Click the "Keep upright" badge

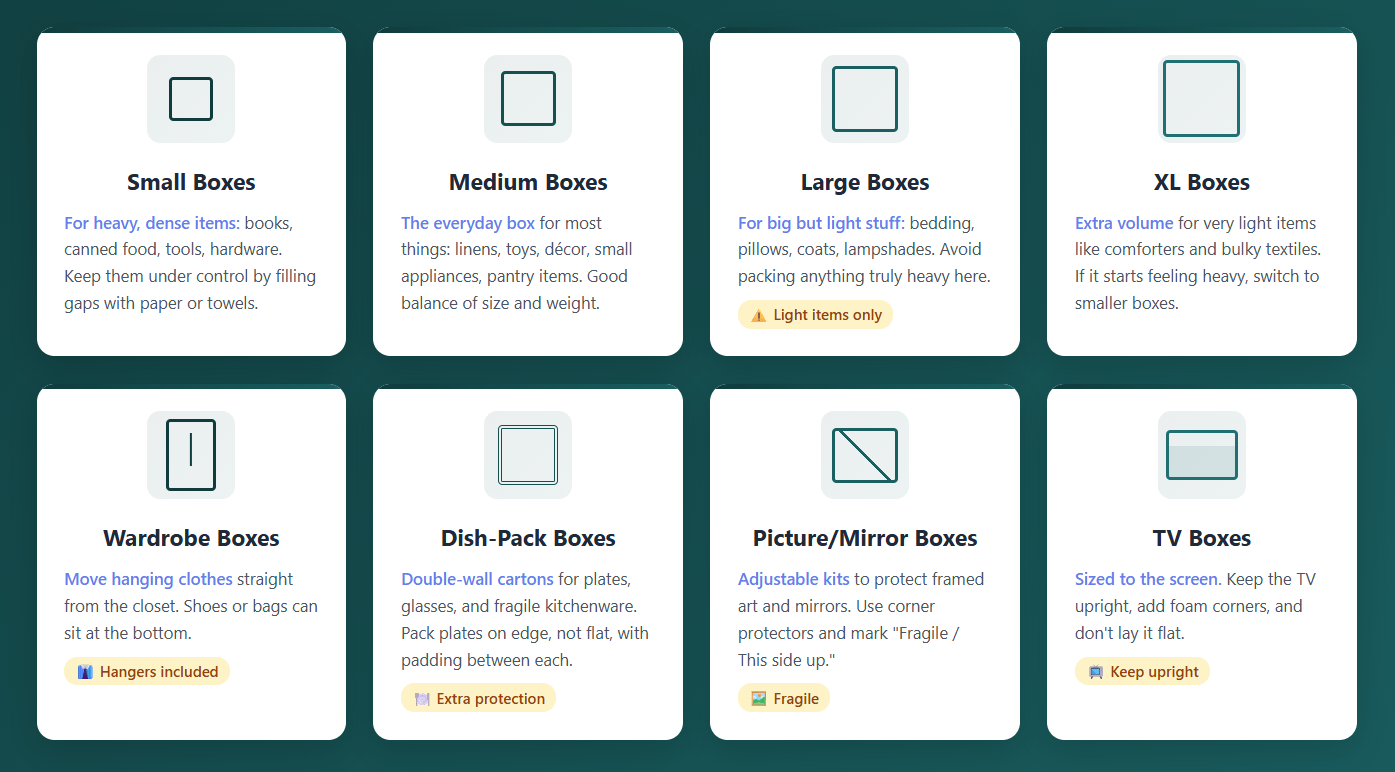pyautogui.click(x=1142, y=672)
